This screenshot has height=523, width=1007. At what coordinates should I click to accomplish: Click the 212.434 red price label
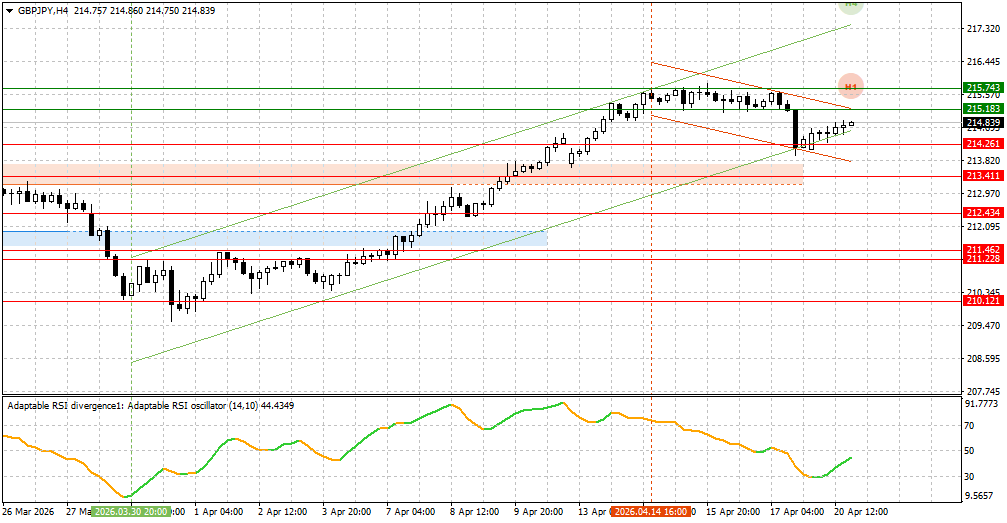click(983, 213)
